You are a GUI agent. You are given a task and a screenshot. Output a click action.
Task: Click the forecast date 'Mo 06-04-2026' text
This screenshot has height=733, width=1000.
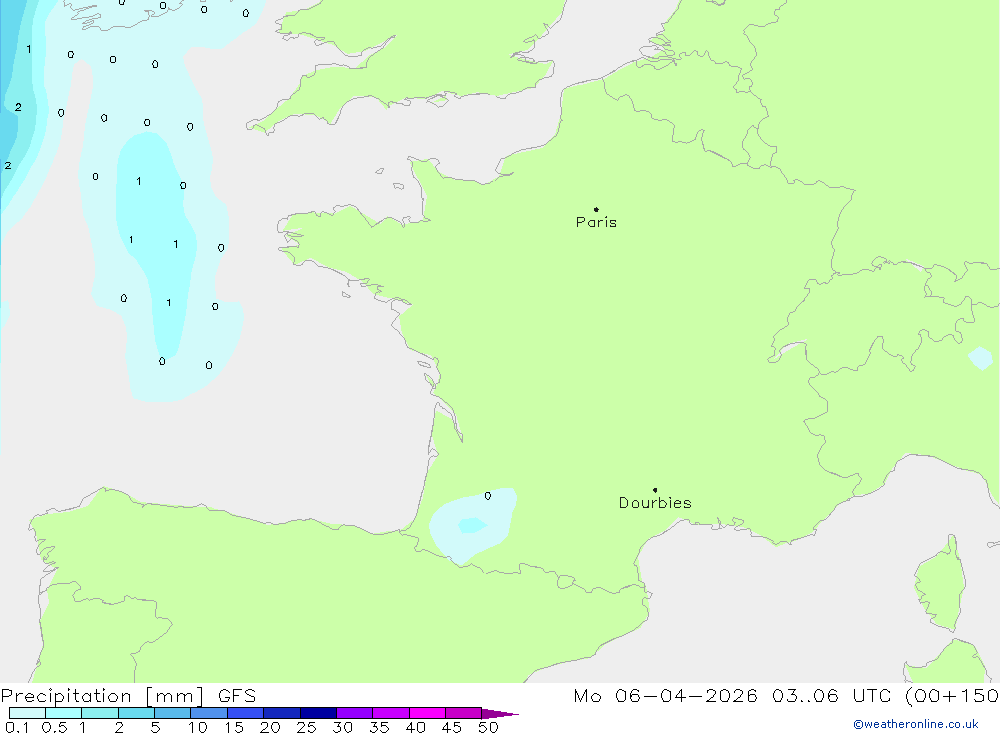tap(665, 696)
